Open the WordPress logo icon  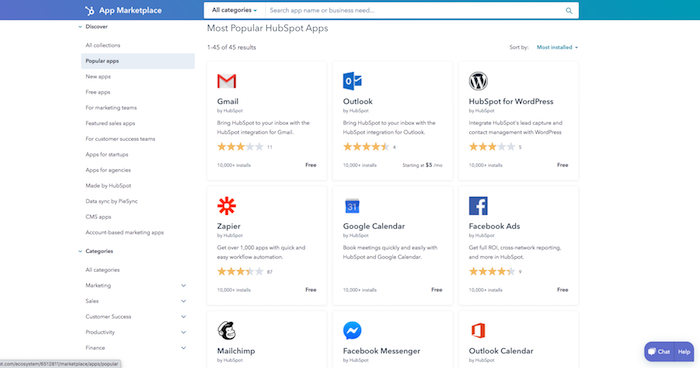point(478,81)
